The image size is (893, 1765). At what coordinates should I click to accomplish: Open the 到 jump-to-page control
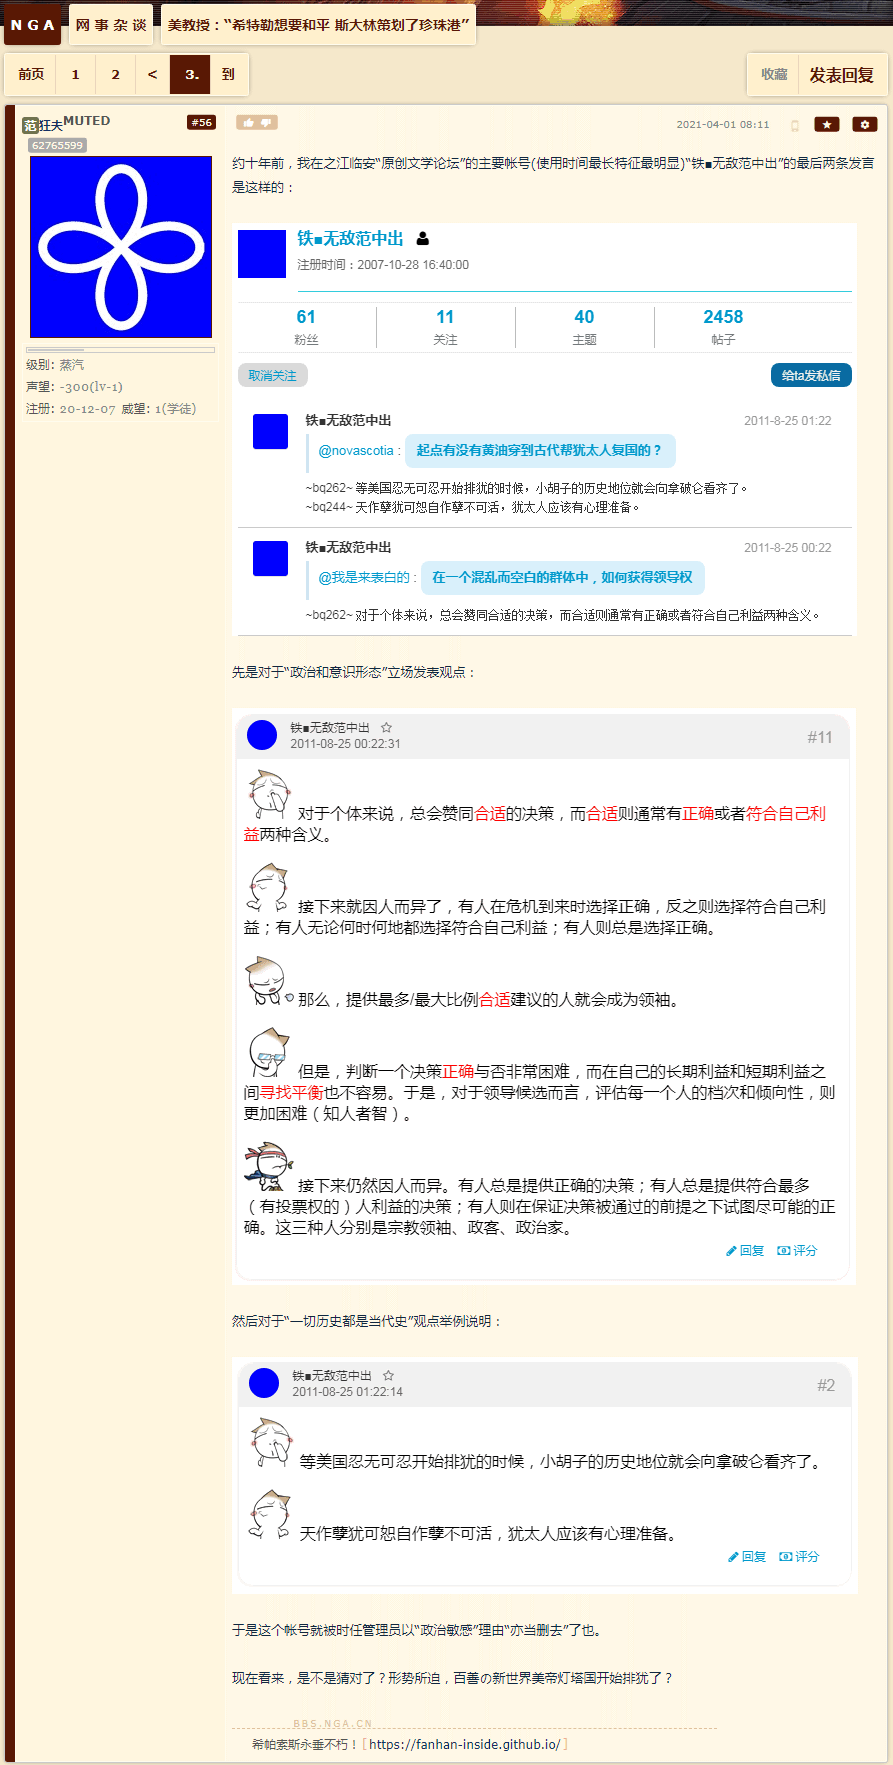coord(228,74)
